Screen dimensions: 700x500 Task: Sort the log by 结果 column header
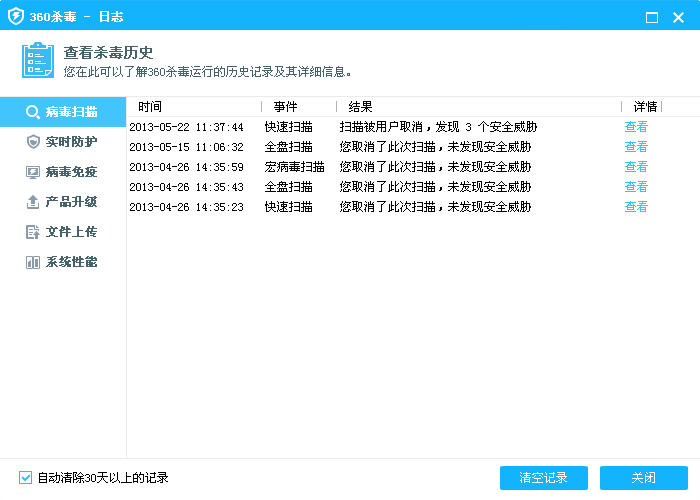[x=360, y=107]
